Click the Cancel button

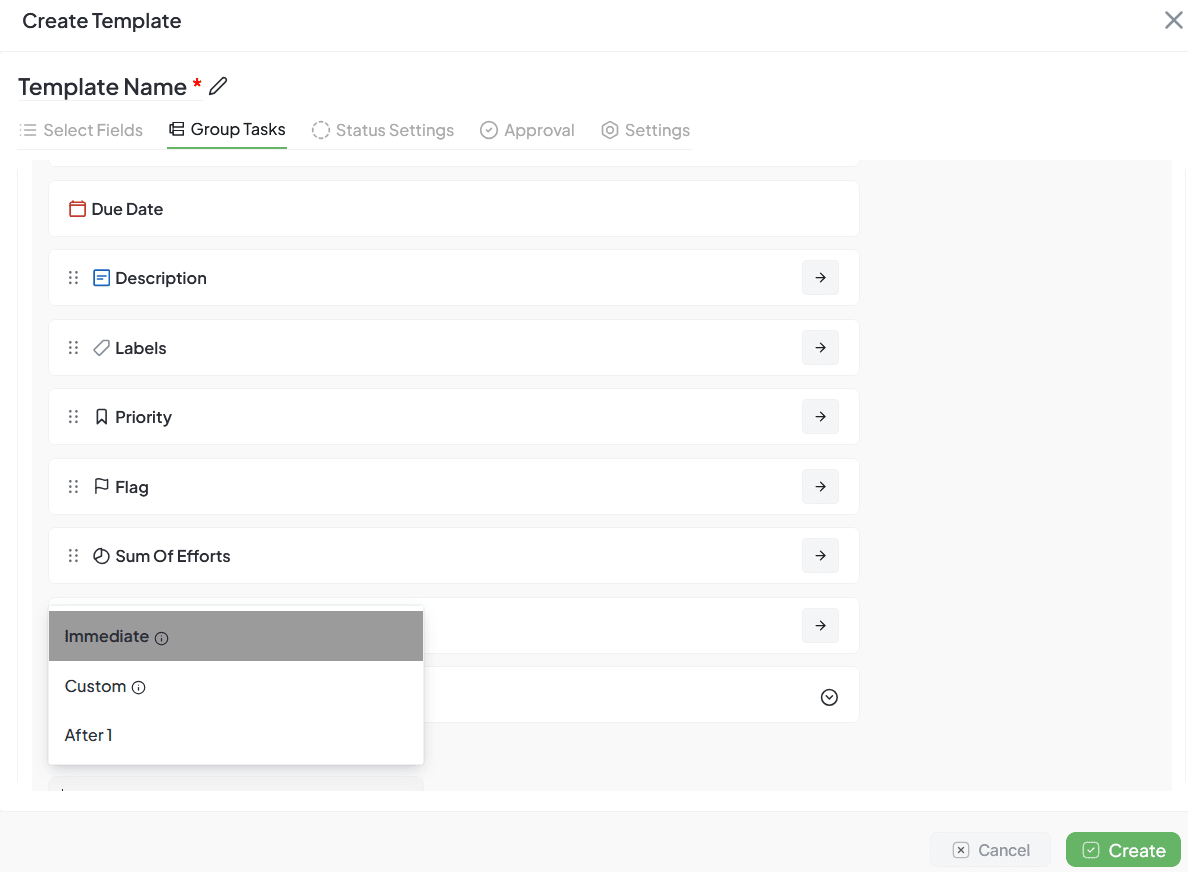tap(990, 850)
